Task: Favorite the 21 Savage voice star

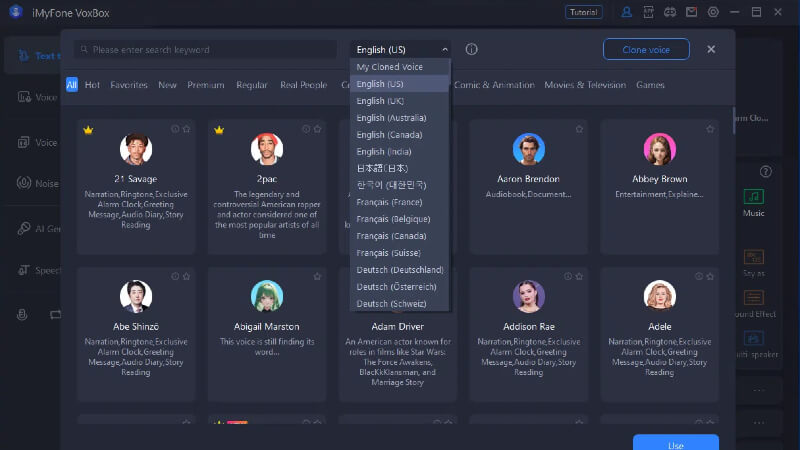Action: (186, 129)
